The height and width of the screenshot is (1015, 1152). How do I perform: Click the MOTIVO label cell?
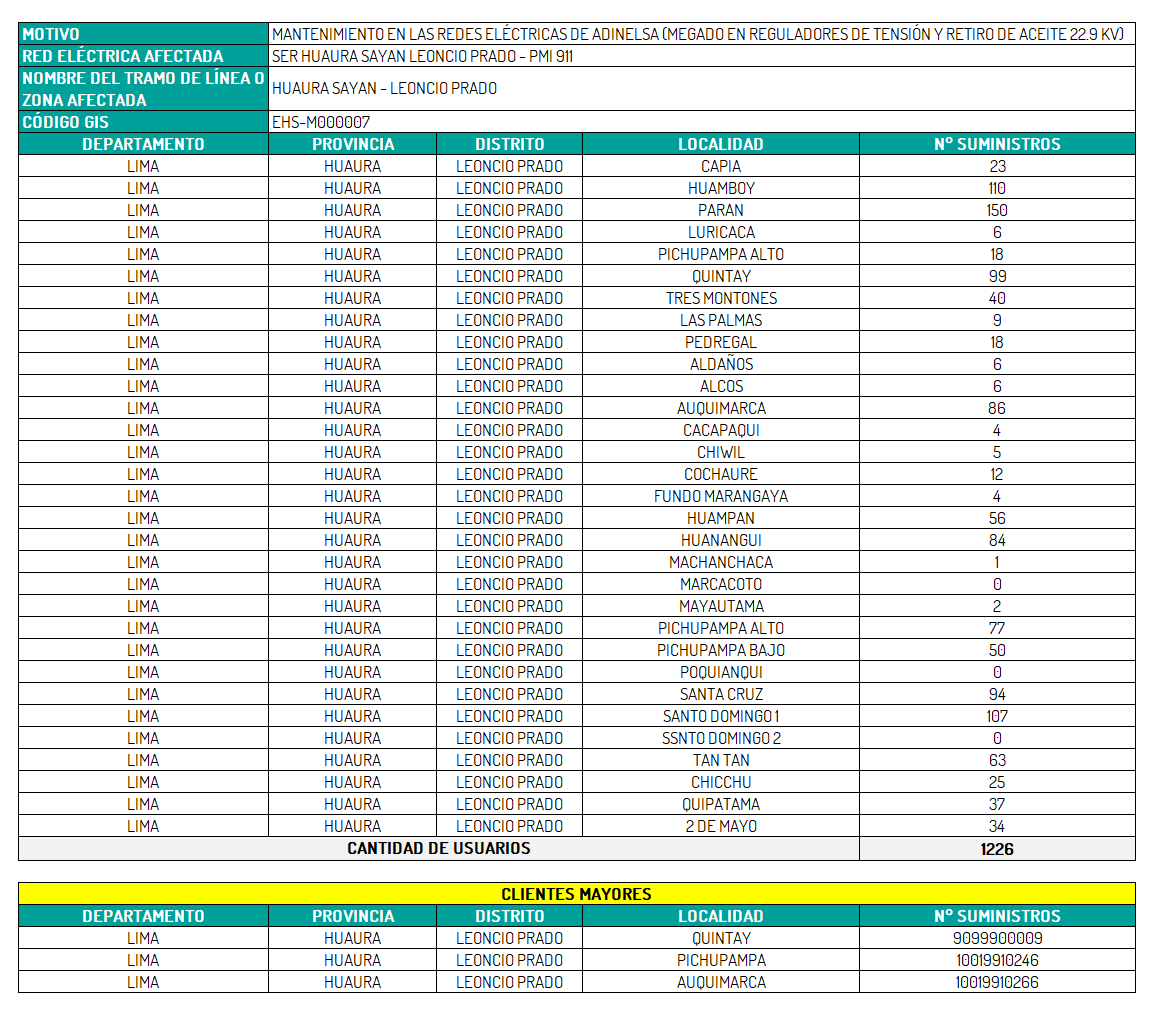click(143, 34)
